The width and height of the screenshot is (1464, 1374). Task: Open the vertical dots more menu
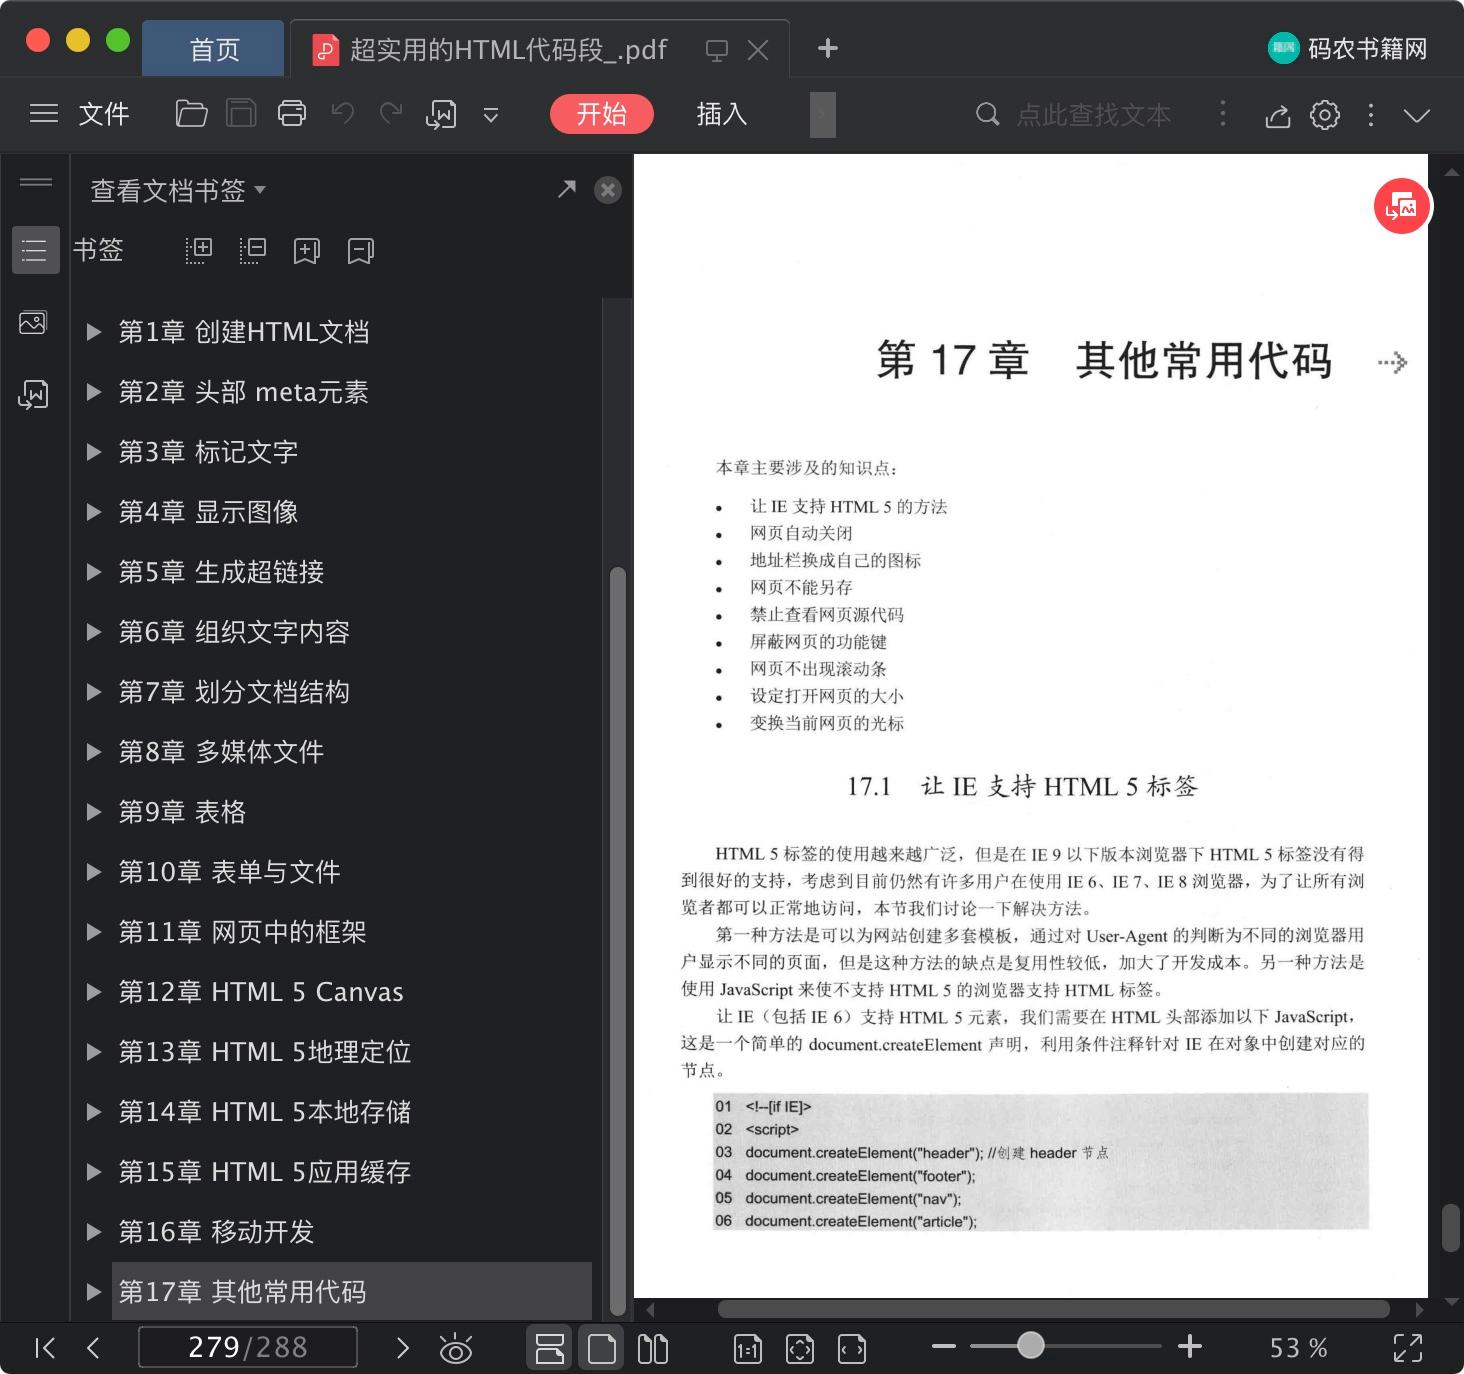tap(1371, 115)
